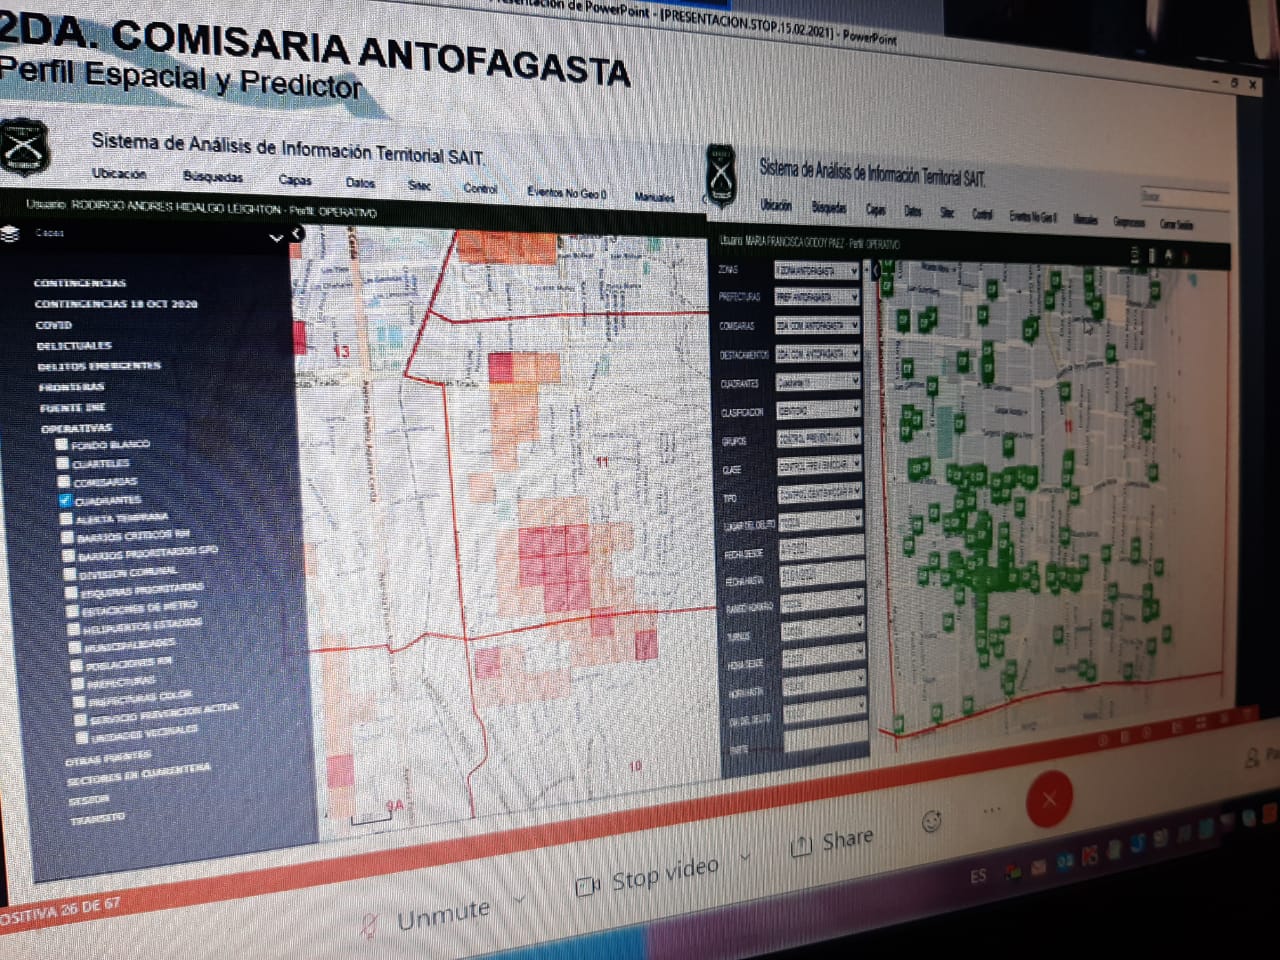Uncheck the Cuadrantes layer checkbox
This screenshot has width=1280, height=960.
[x=66, y=499]
